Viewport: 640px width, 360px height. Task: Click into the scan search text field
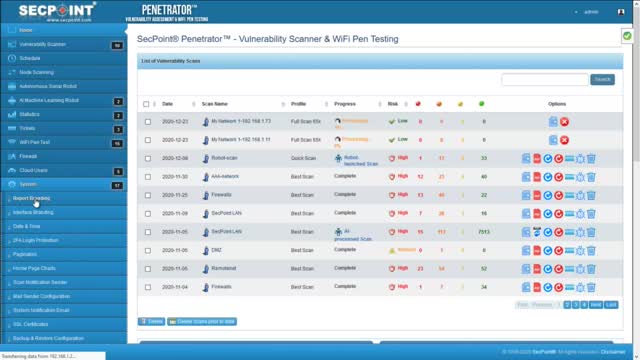pos(545,80)
